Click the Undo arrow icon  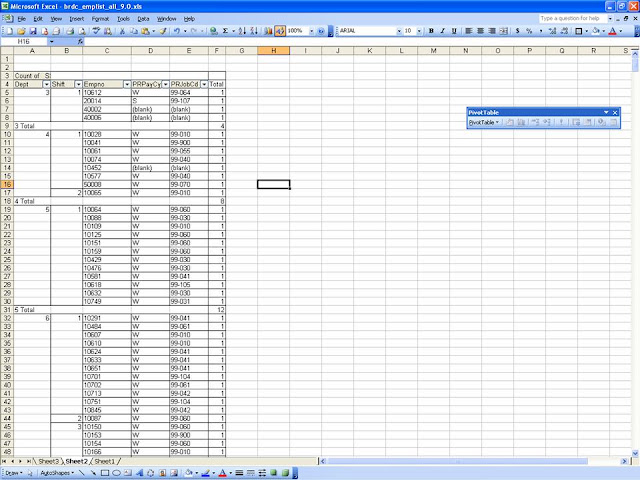point(177,31)
